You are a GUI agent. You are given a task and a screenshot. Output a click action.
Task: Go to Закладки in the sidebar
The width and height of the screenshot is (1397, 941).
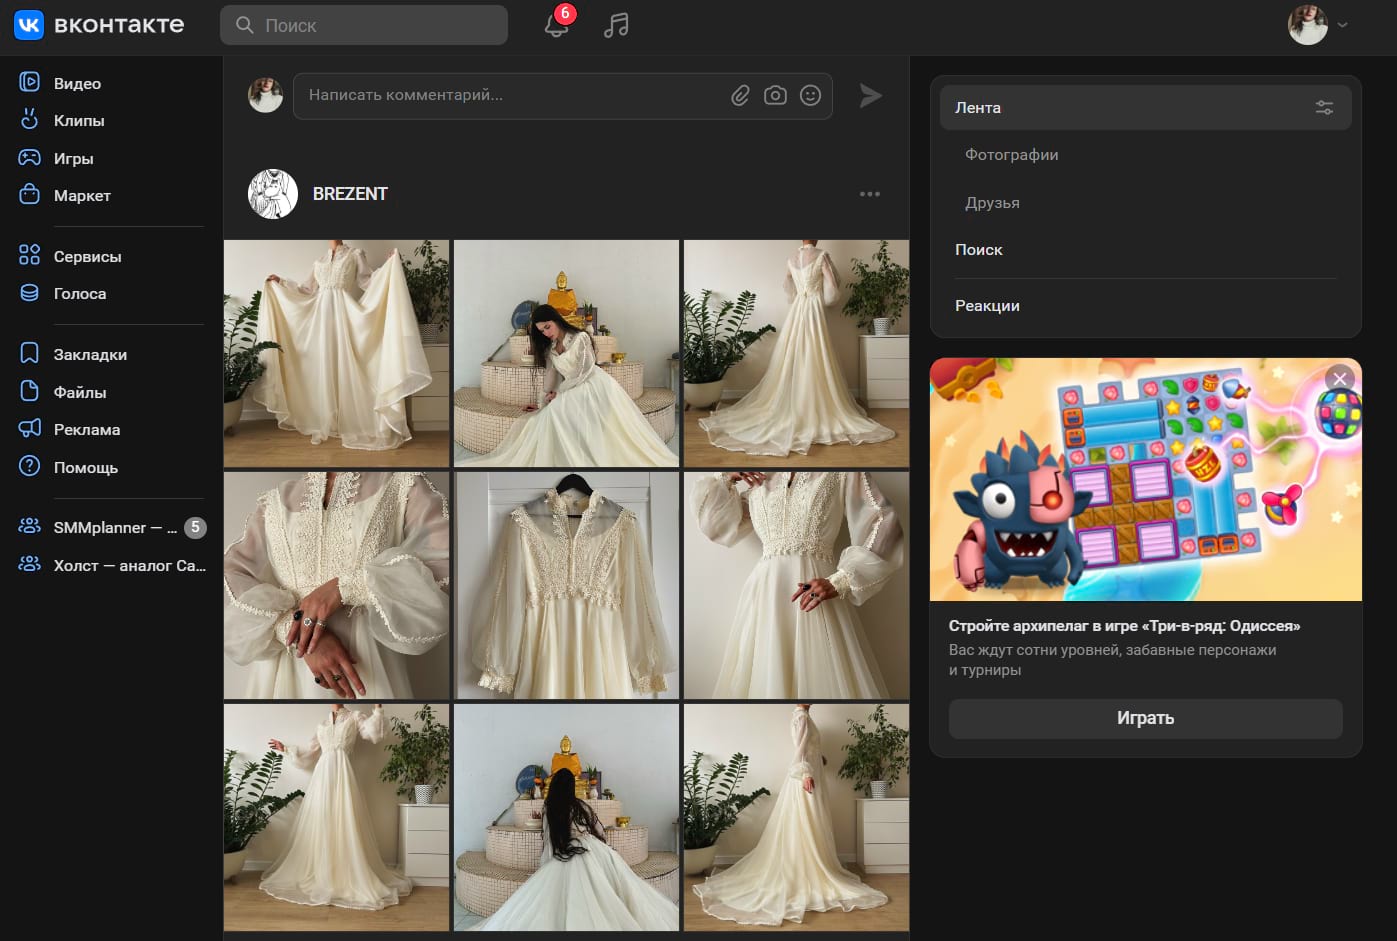coord(90,355)
